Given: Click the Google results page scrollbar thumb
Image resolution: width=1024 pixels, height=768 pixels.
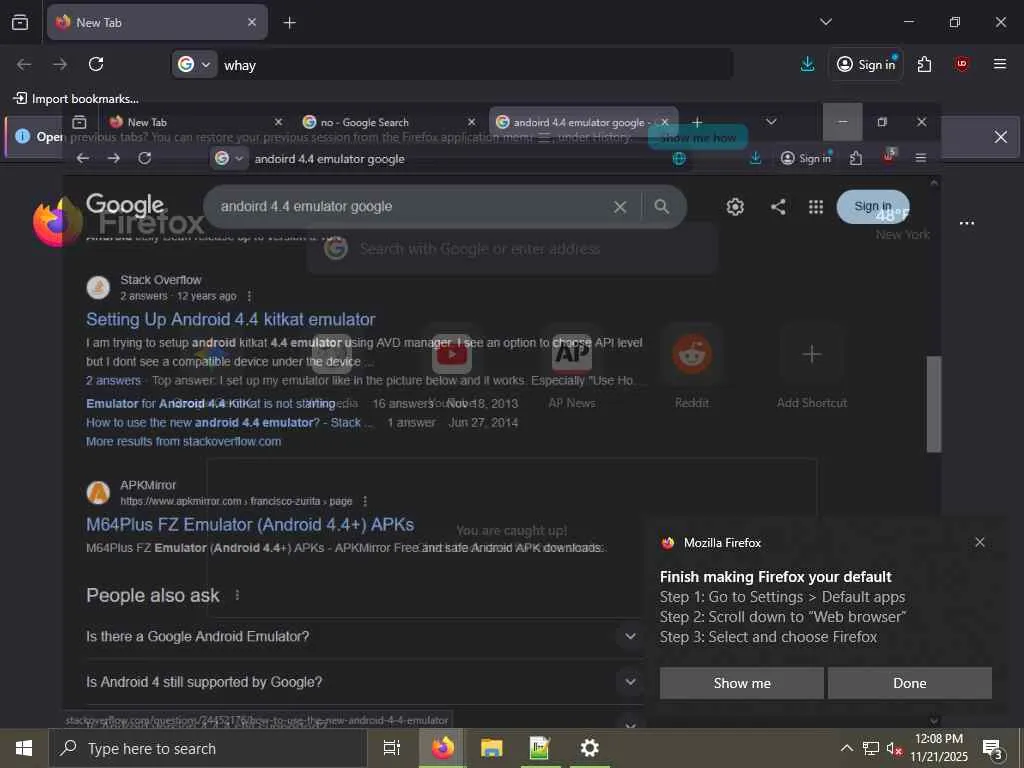Looking at the screenshot, I should (934, 404).
